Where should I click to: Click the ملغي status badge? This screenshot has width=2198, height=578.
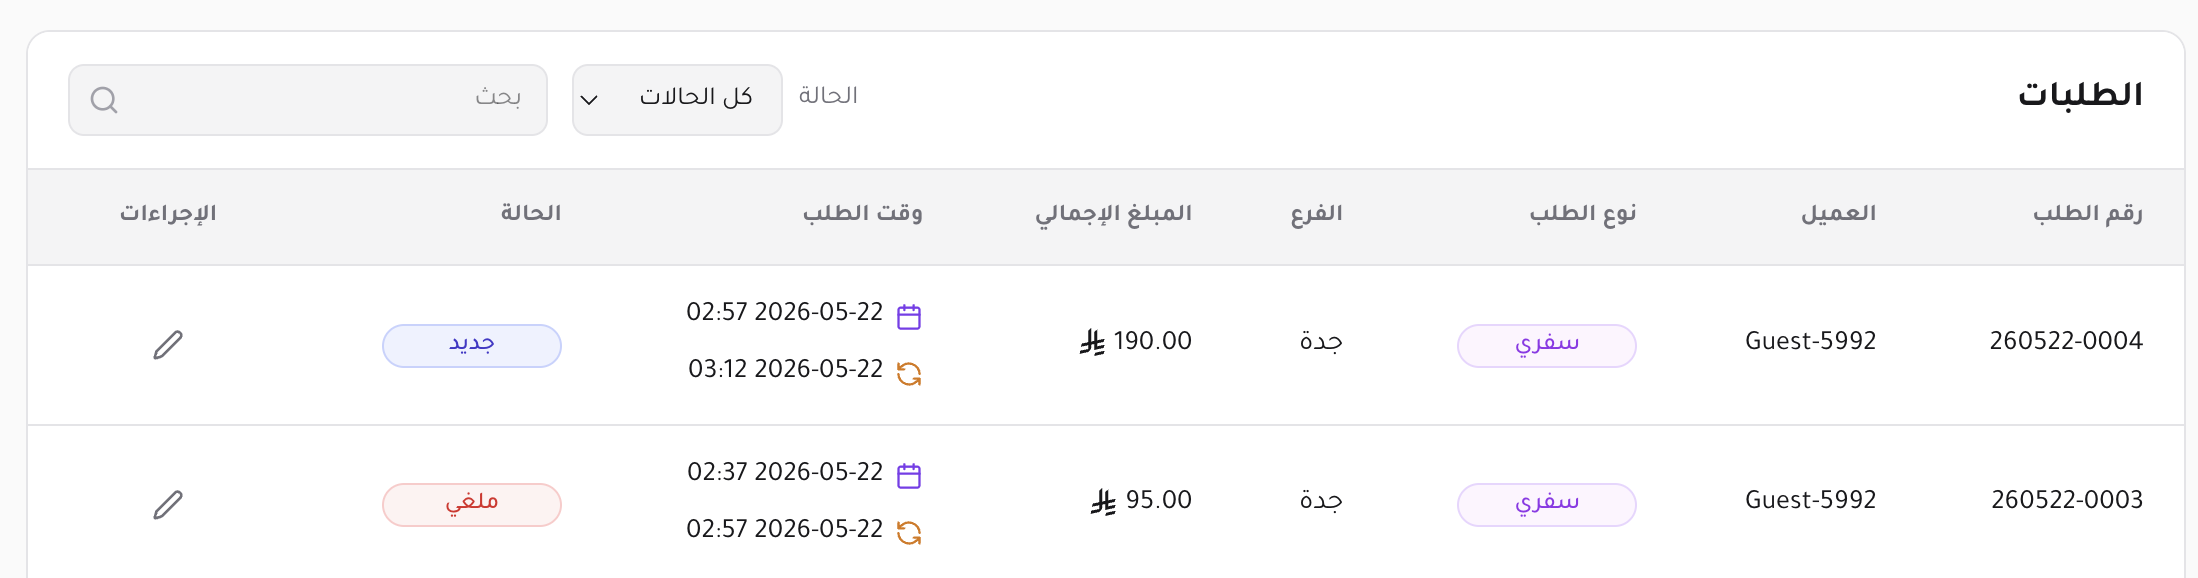472,505
